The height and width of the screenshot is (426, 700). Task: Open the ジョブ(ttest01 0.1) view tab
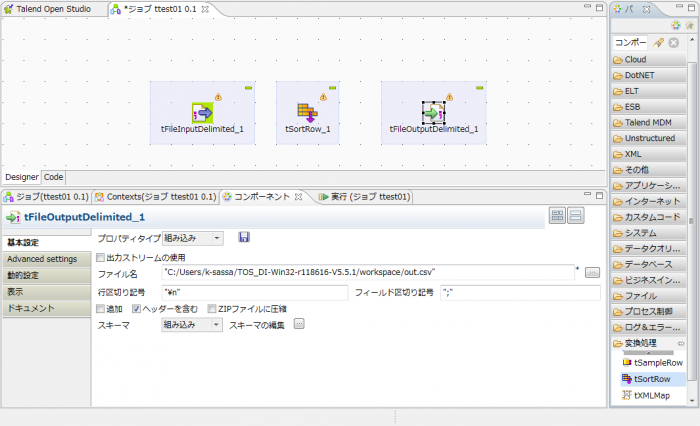[x=46, y=196]
